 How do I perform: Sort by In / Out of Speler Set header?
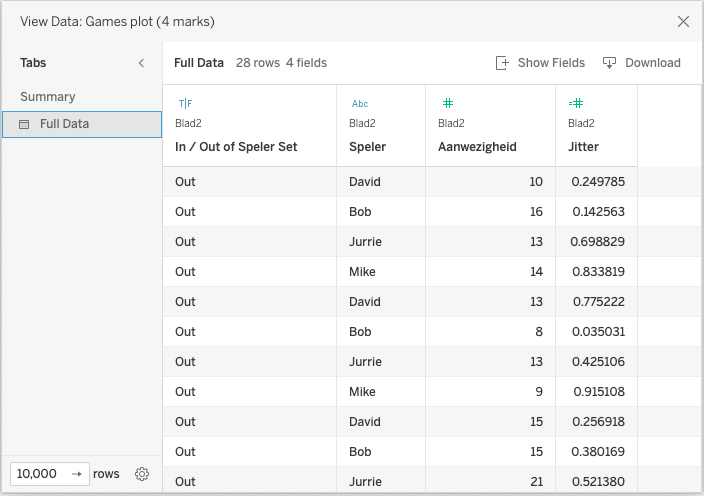(x=236, y=147)
